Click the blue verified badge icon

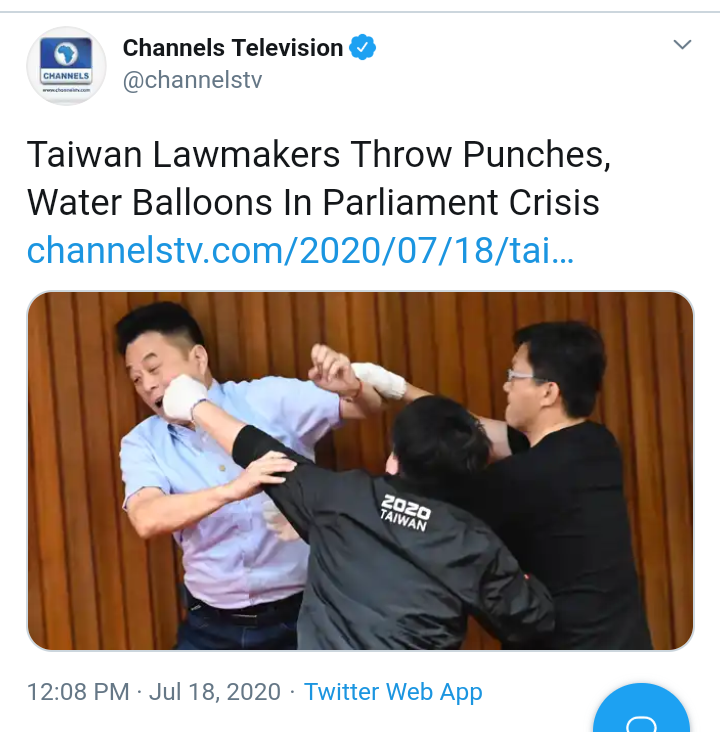coord(363,47)
